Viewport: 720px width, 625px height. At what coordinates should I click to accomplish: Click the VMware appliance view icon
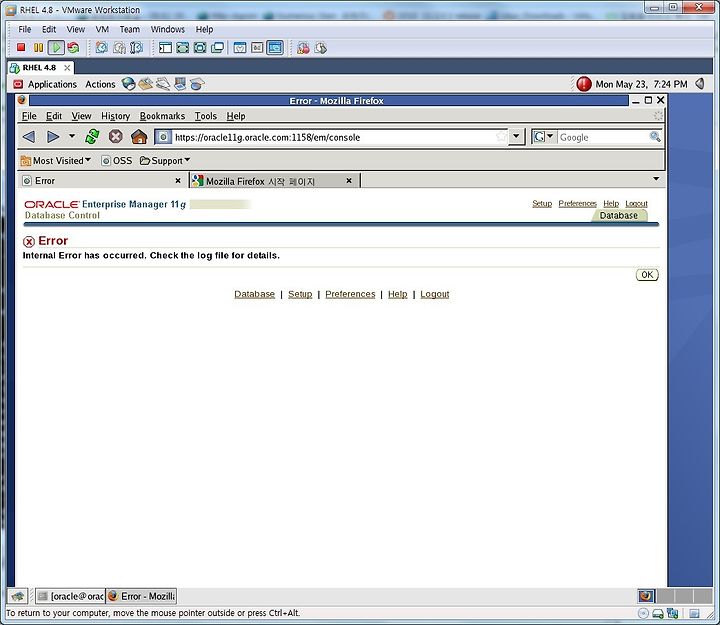(257, 47)
